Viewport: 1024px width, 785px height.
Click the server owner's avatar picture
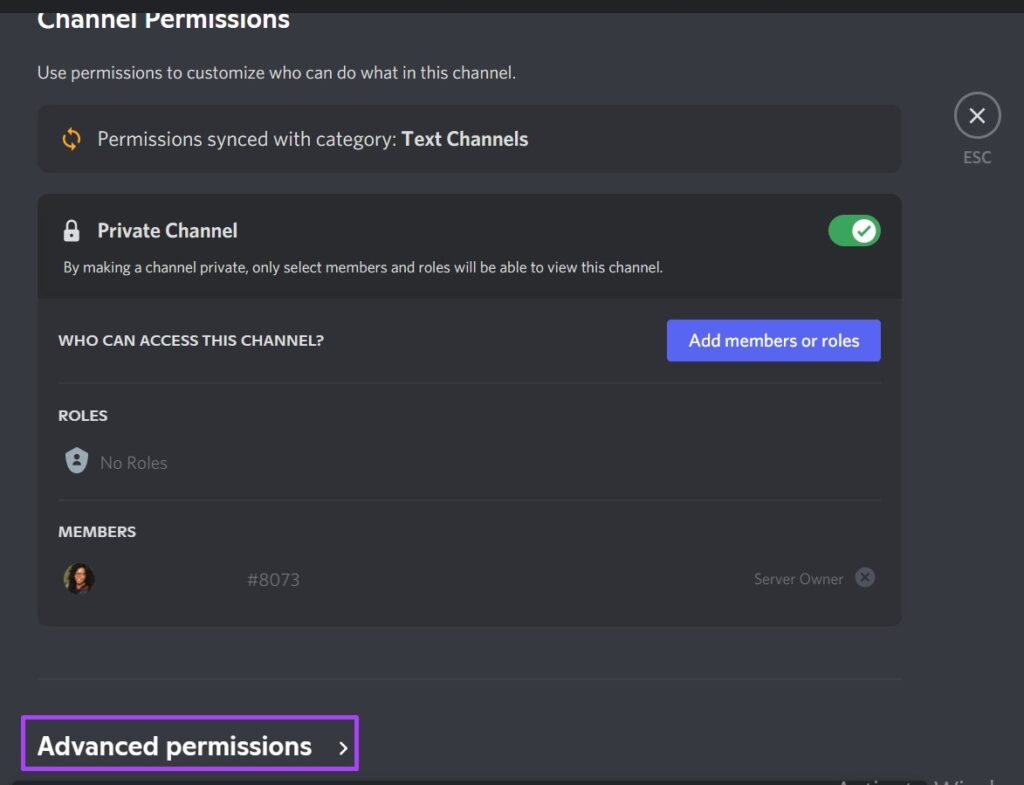click(79, 578)
